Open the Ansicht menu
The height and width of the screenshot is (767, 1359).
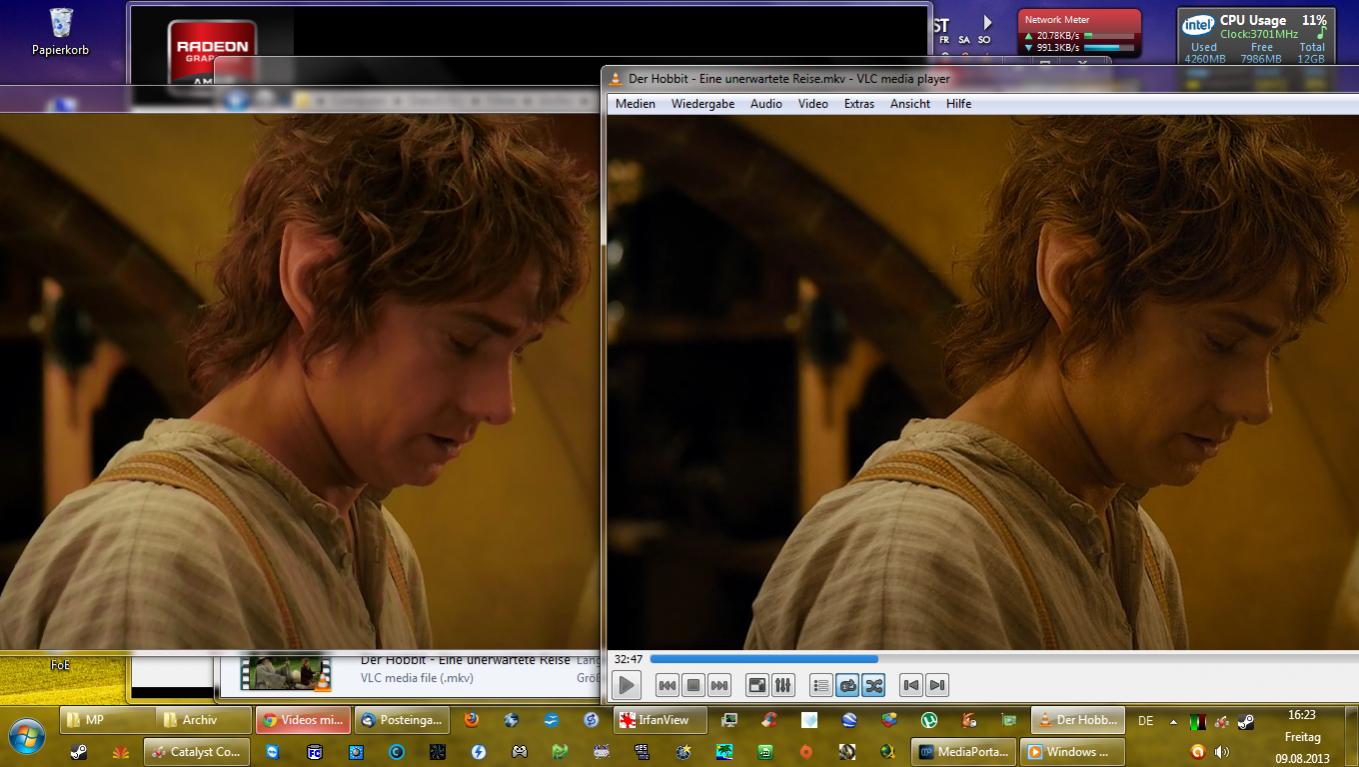910,104
